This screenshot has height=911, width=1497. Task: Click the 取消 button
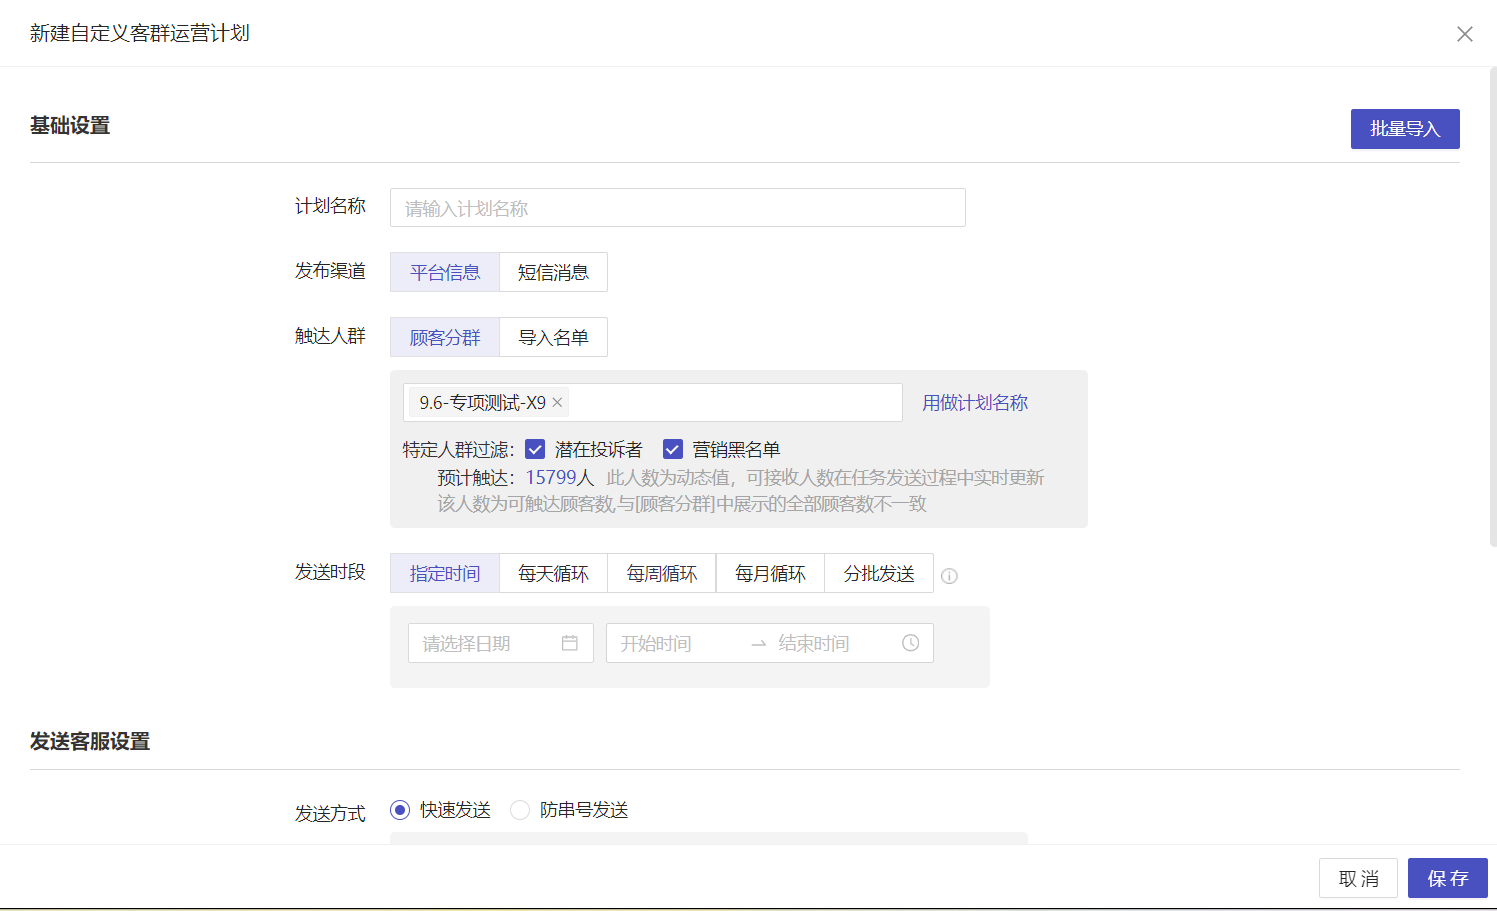click(1358, 878)
